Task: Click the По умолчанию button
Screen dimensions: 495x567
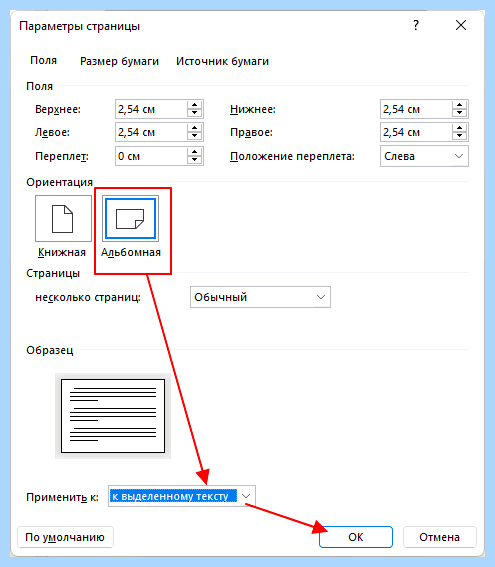Action: click(x=65, y=537)
